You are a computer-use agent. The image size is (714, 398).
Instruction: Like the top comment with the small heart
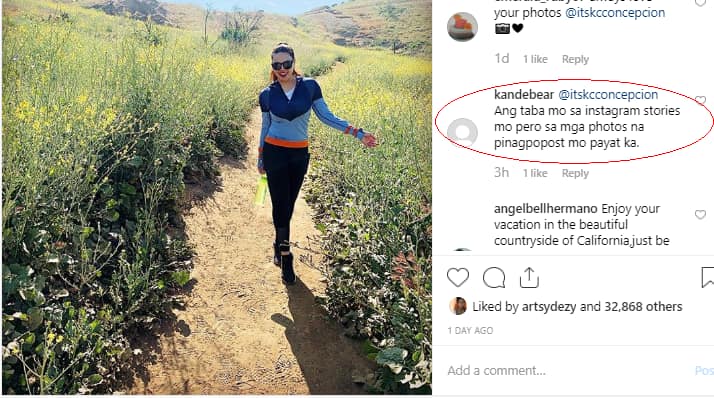(700, 2)
